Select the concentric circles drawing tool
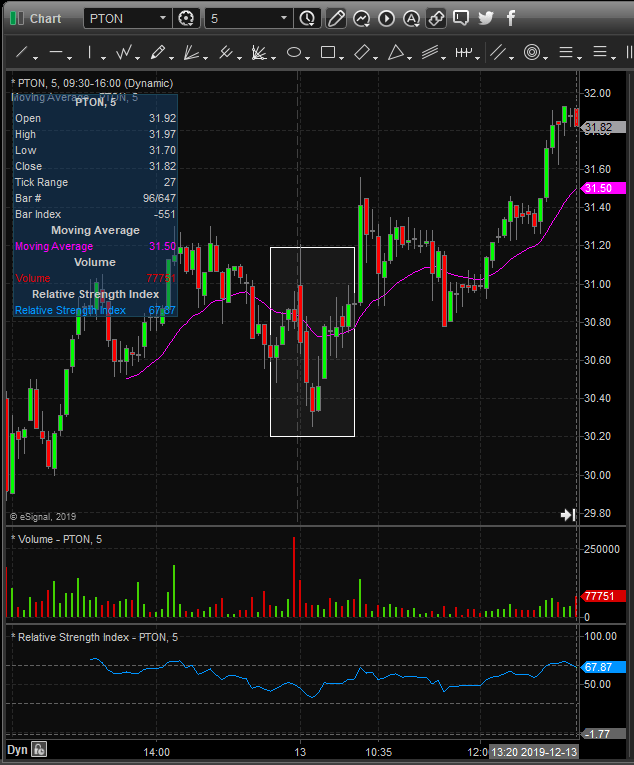Viewport: 634px width, 765px height. click(532, 52)
